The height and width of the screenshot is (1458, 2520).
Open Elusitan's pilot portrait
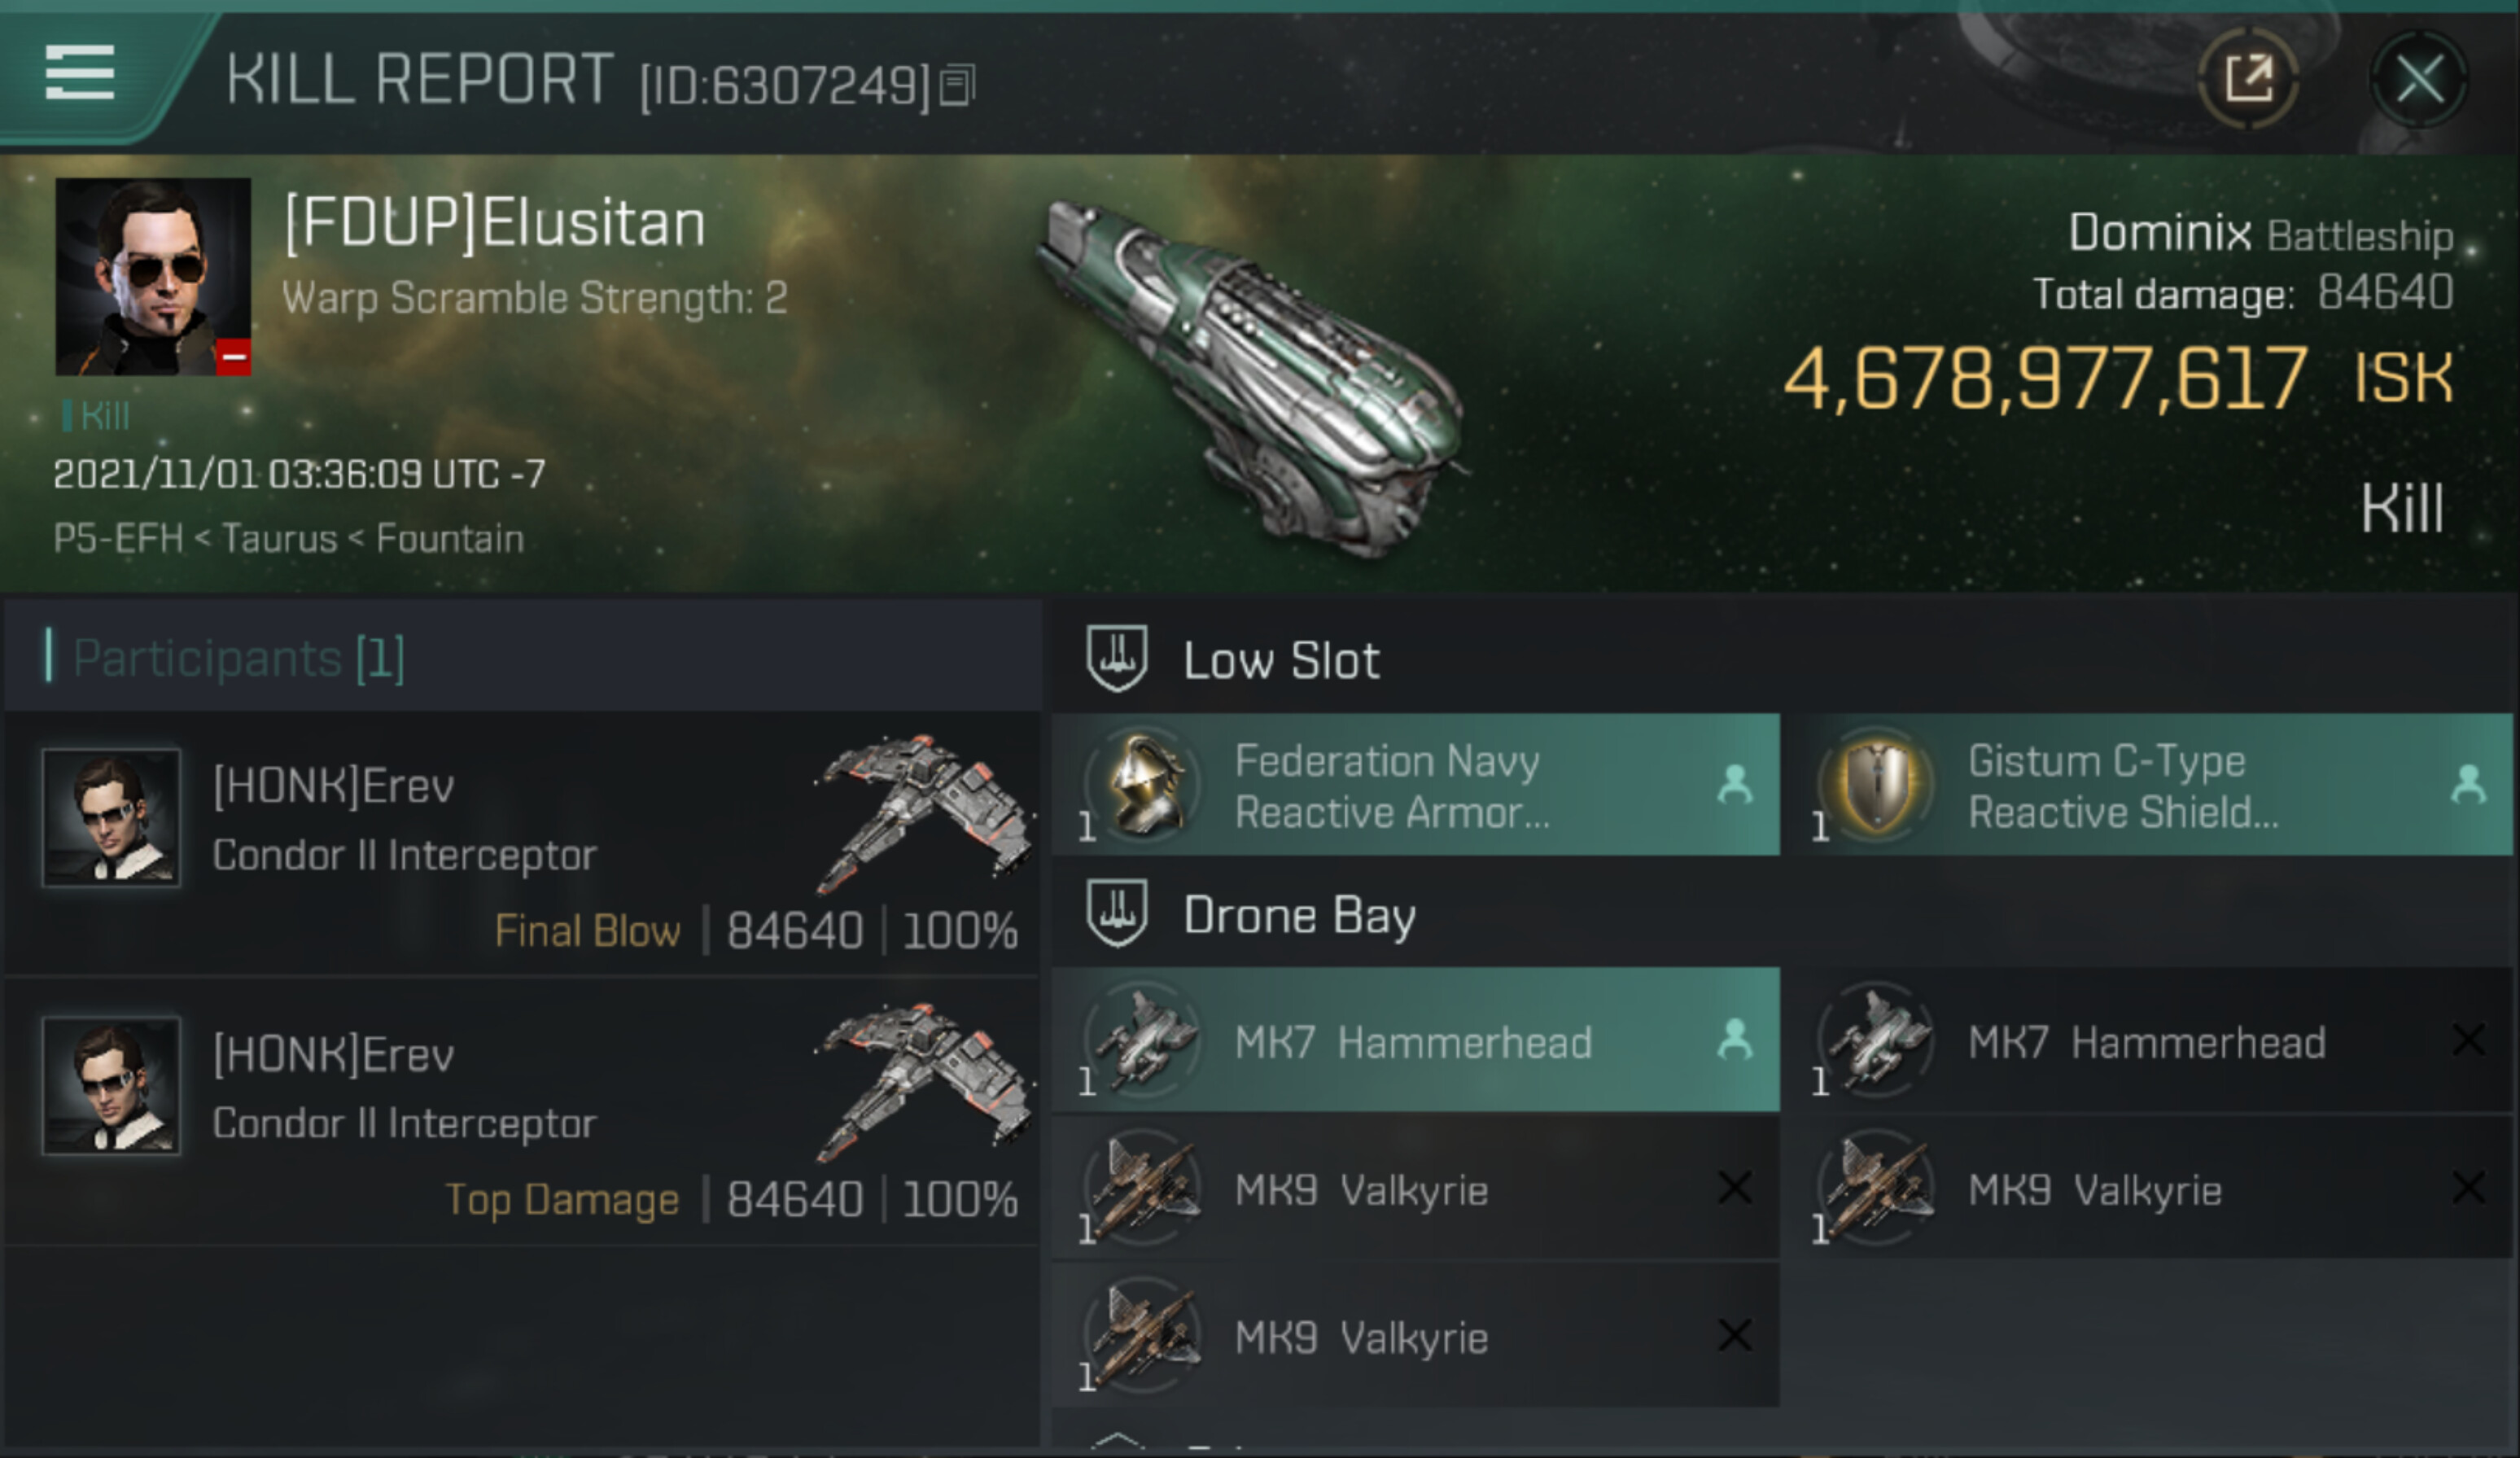153,277
